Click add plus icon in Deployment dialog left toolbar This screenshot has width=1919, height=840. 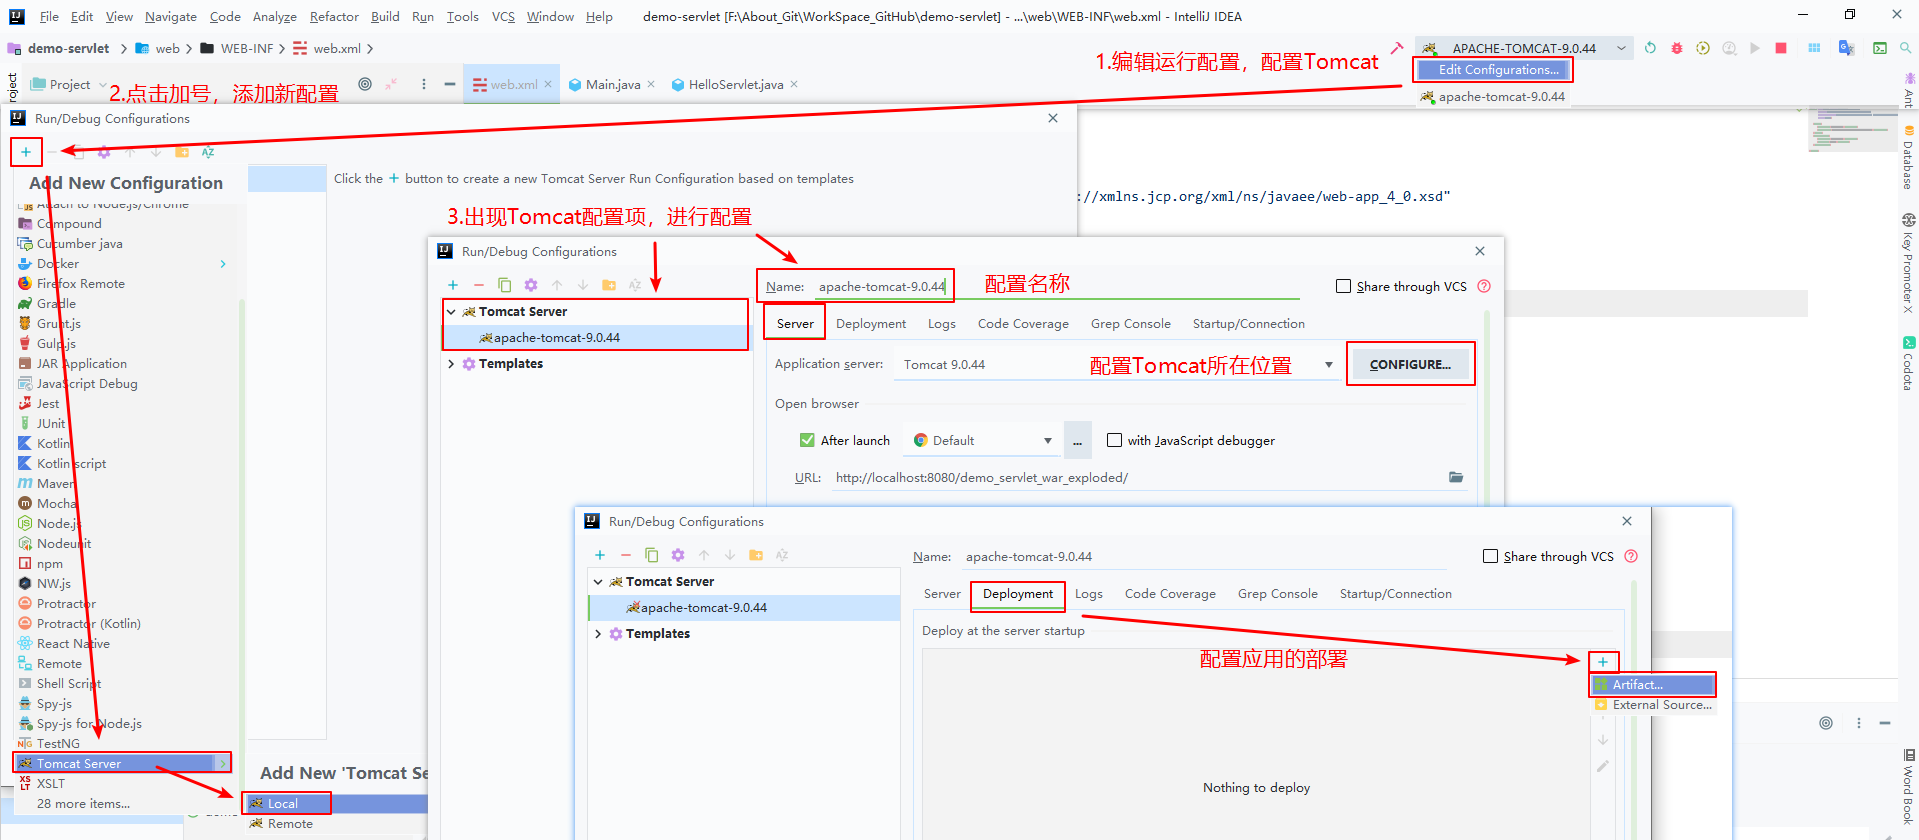pyautogui.click(x=600, y=555)
